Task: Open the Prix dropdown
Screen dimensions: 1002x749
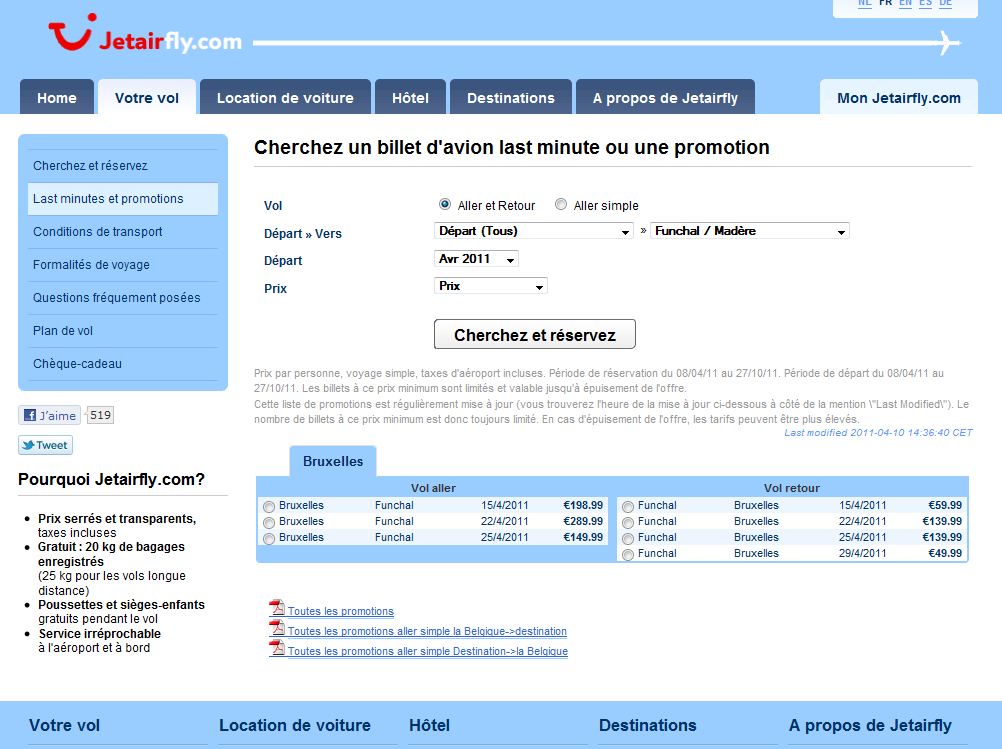Action: pos(490,286)
